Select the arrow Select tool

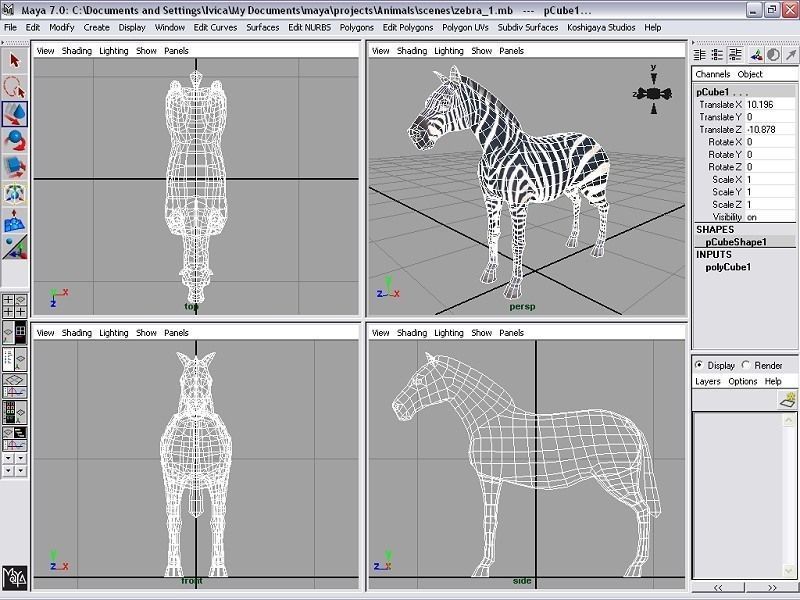14,61
